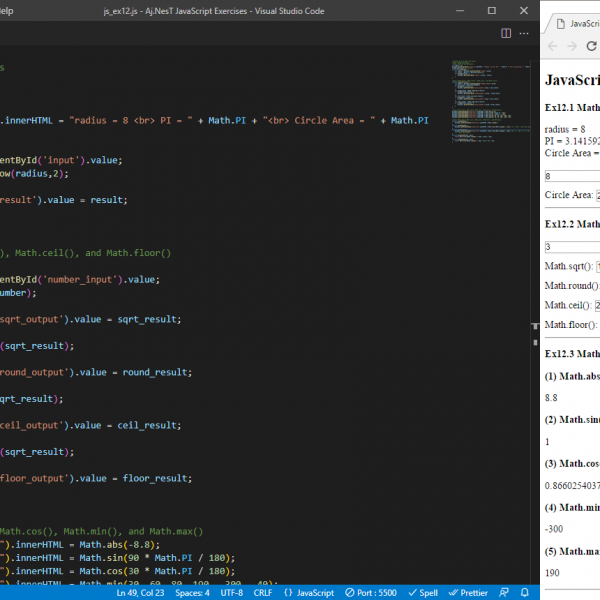Select the JavaScript language mode
Image resolution: width=600 pixels, height=600 pixels.
[309, 592]
